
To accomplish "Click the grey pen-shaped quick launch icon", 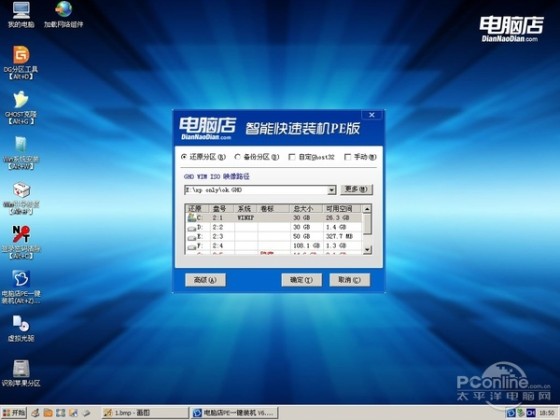I will [86, 413].
